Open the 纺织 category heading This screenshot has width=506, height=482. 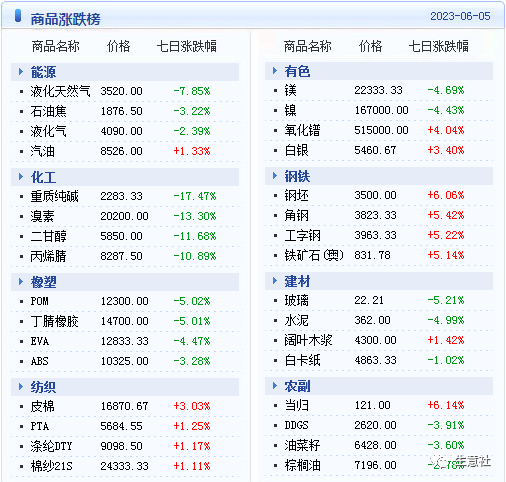click(x=43, y=387)
